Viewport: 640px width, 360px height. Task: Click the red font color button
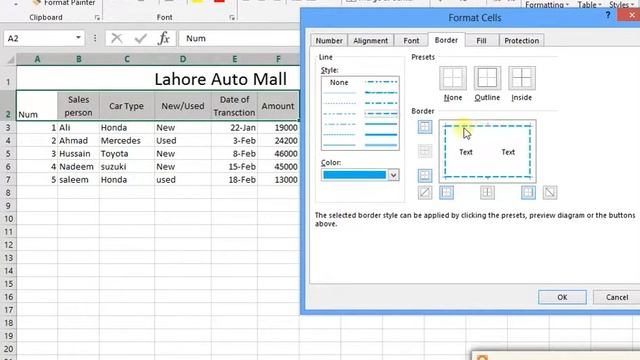tap(219, 2)
